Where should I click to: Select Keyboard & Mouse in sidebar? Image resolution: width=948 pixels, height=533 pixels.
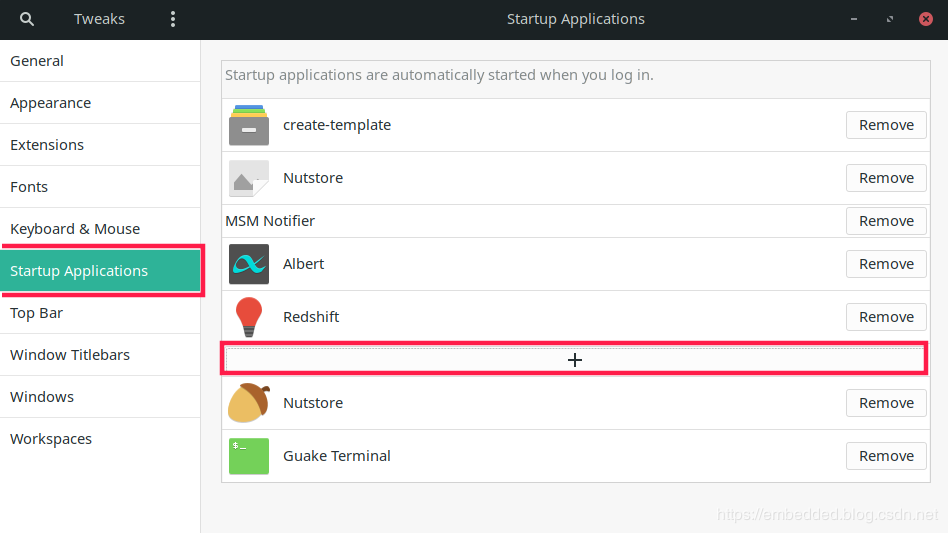click(75, 229)
